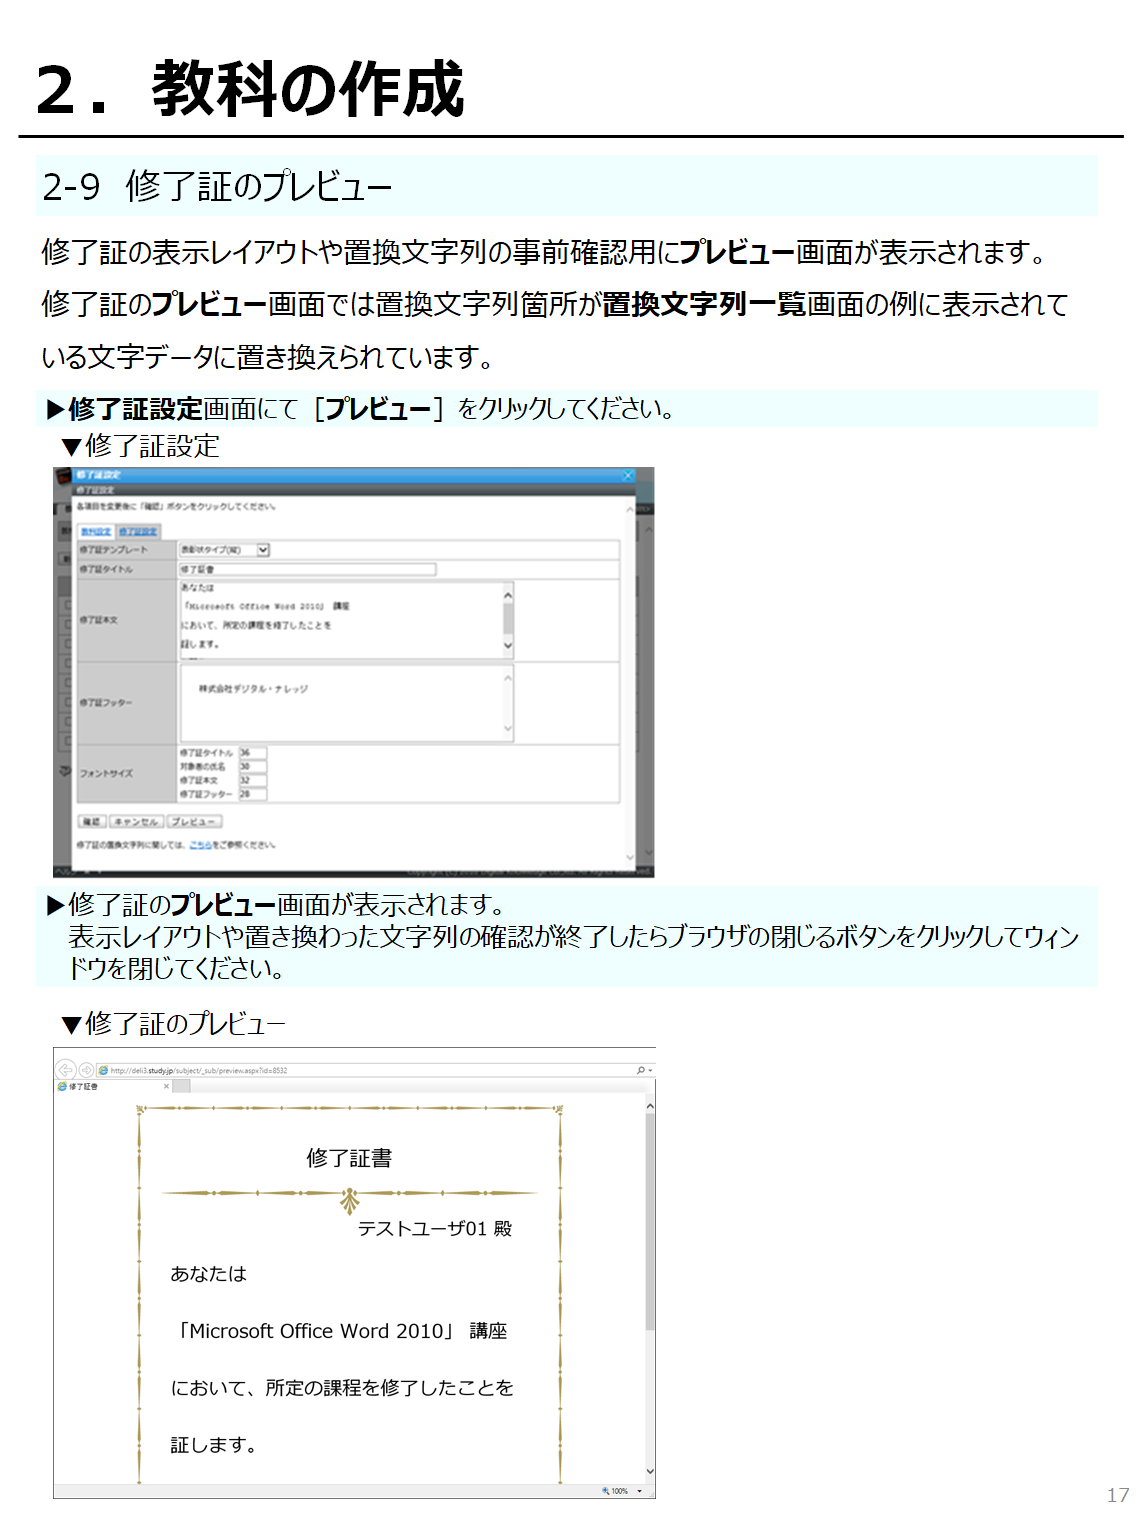The image size is (1138, 1517).
Task: Click the browser back arrow button
Action: click(65, 1069)
